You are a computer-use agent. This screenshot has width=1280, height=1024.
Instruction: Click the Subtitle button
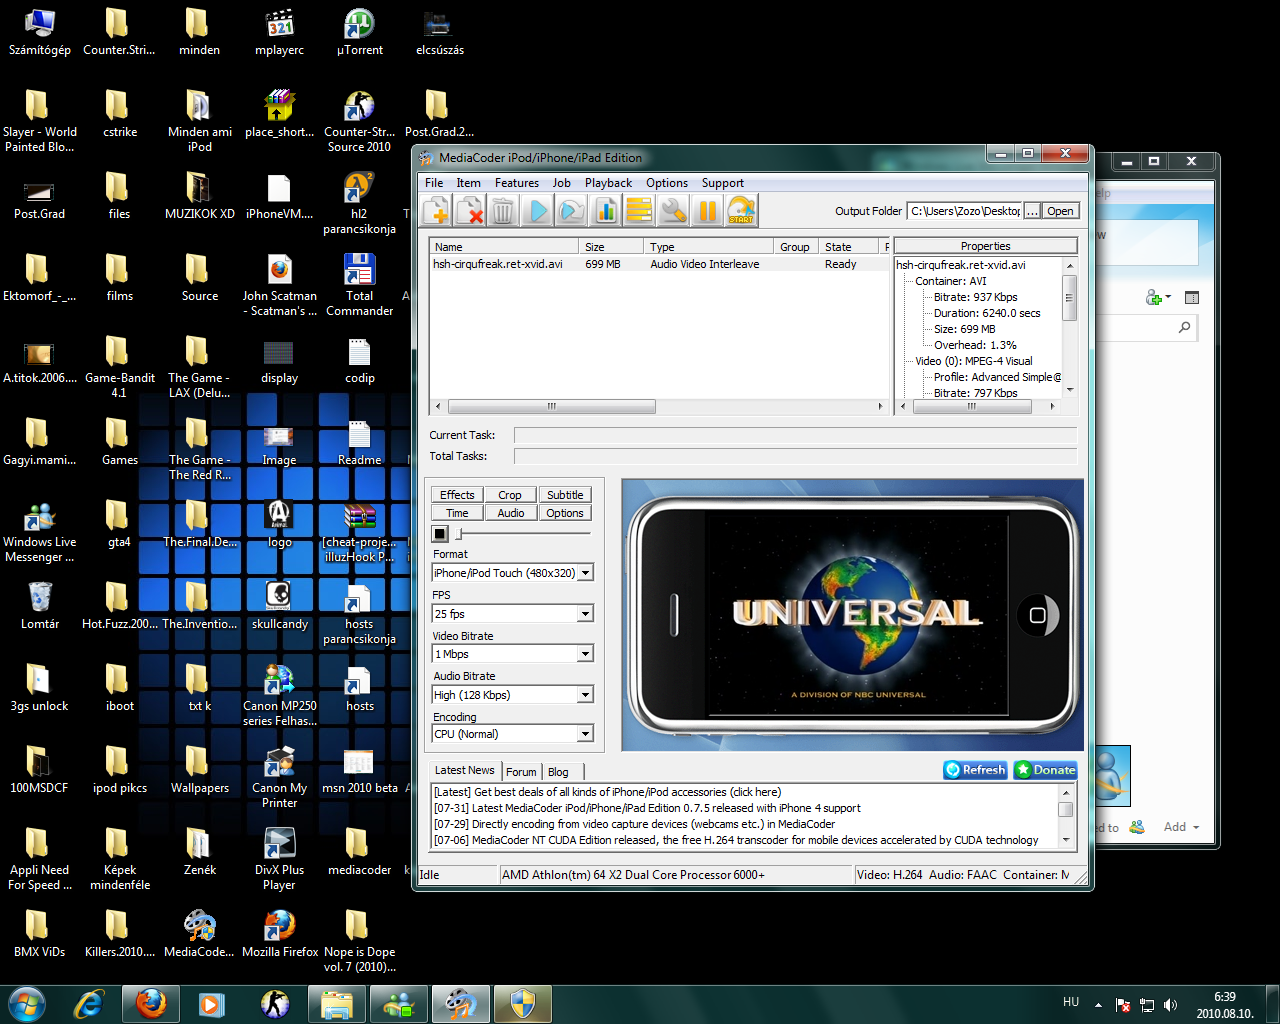[565, 495]
